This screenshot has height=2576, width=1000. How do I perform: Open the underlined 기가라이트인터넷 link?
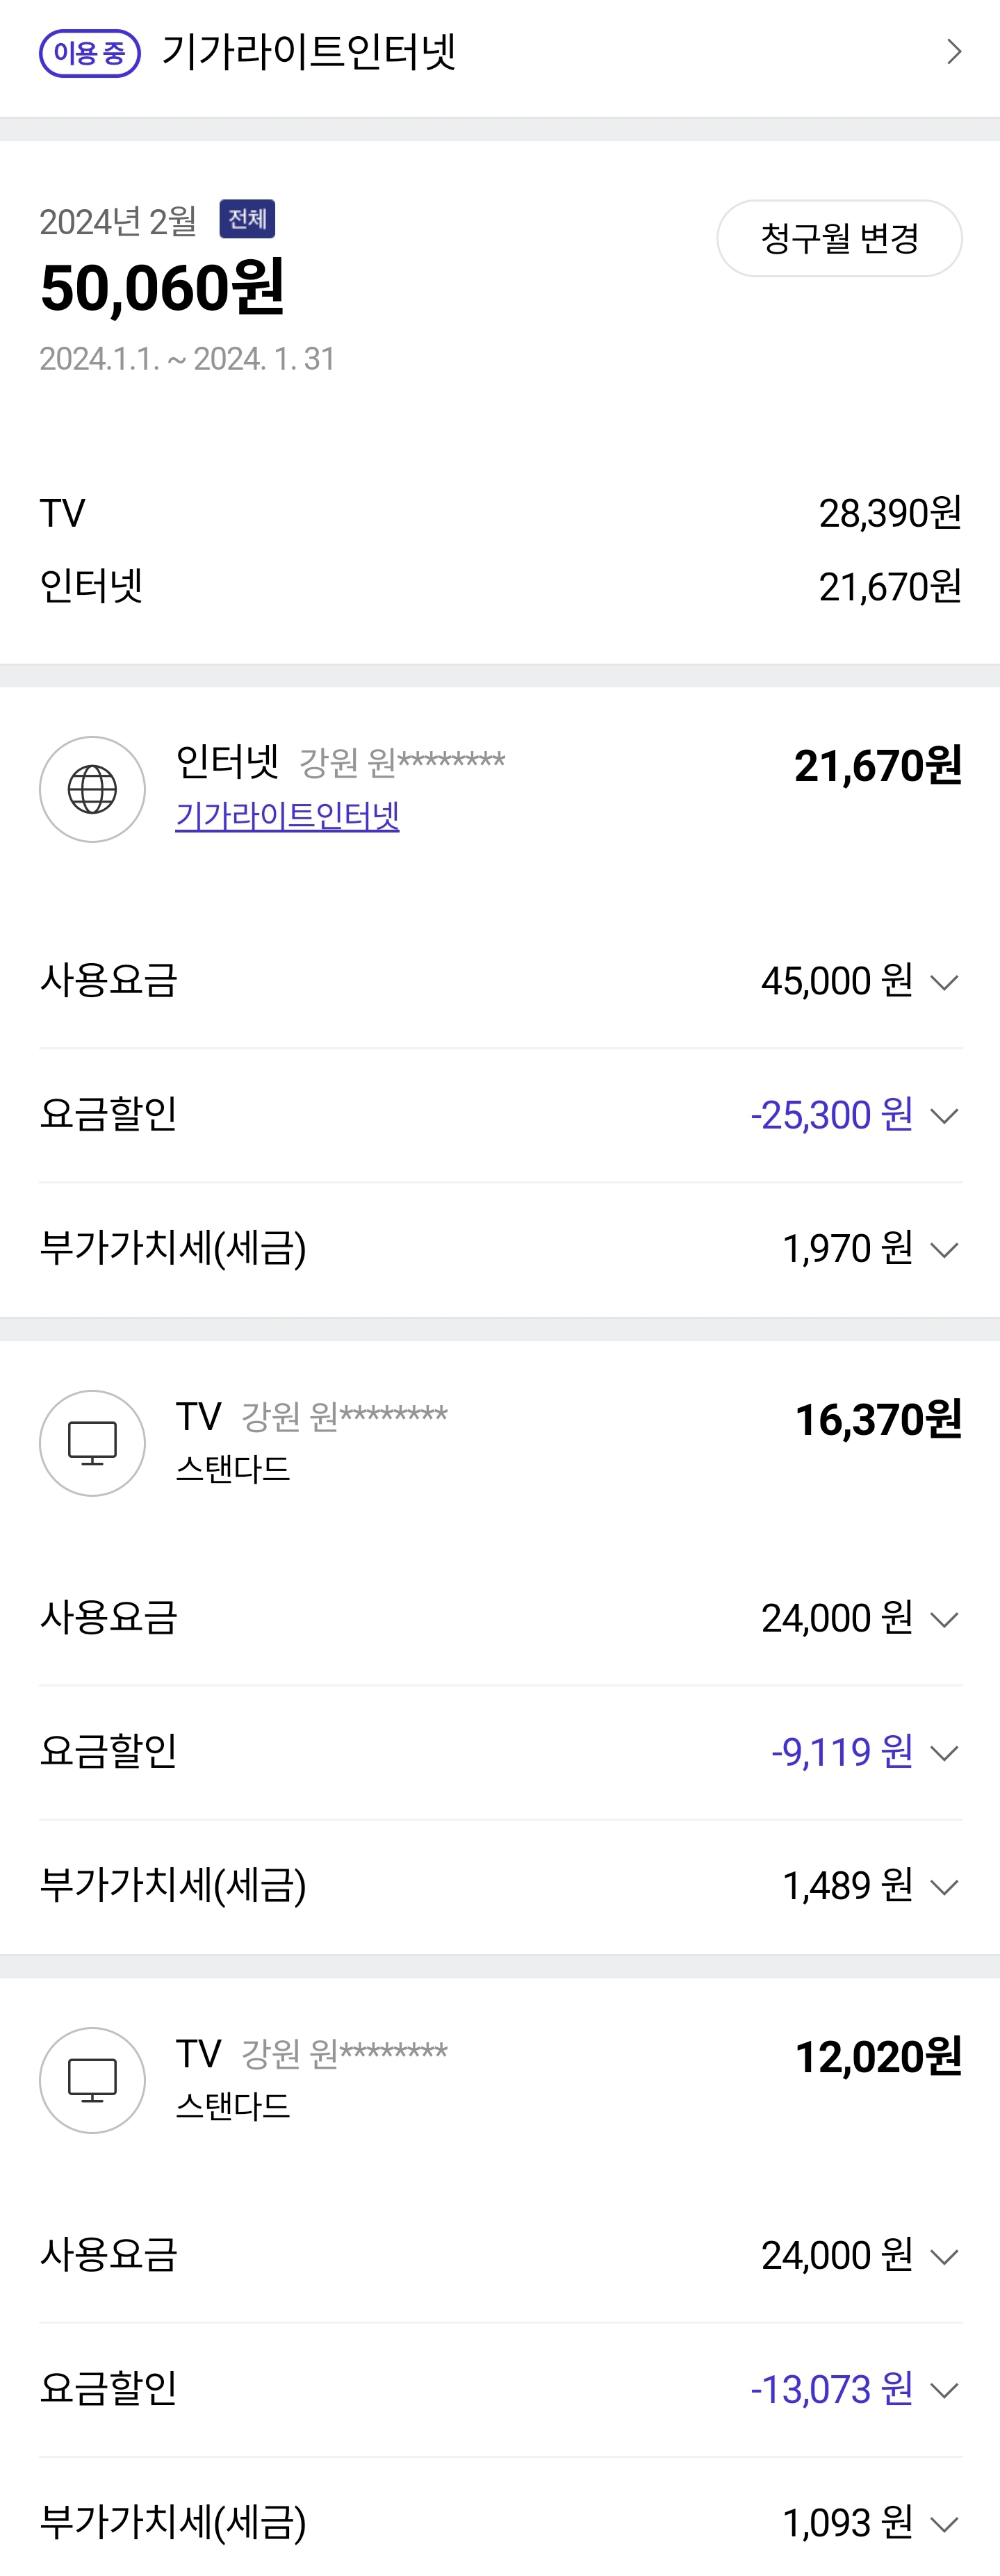(x=287, y=816)
